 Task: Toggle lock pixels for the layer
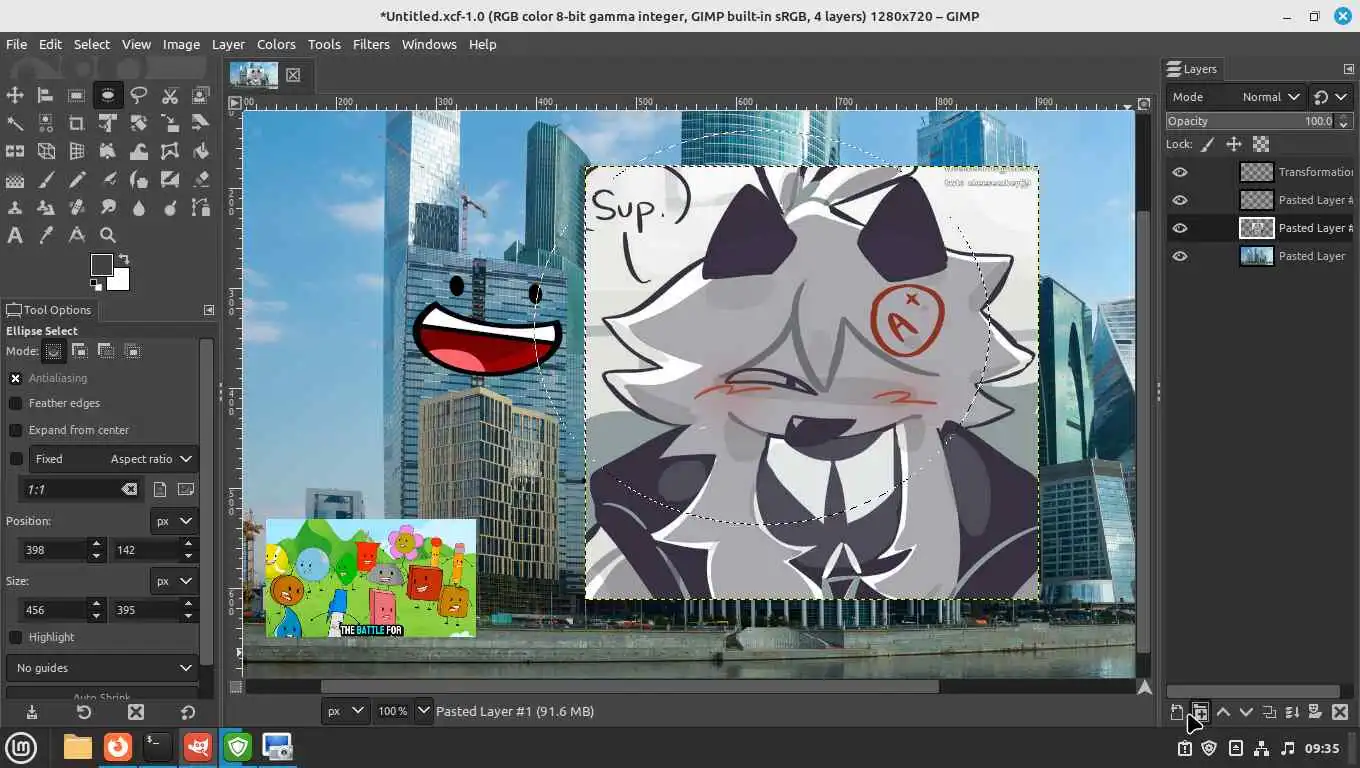point(1208,144)
